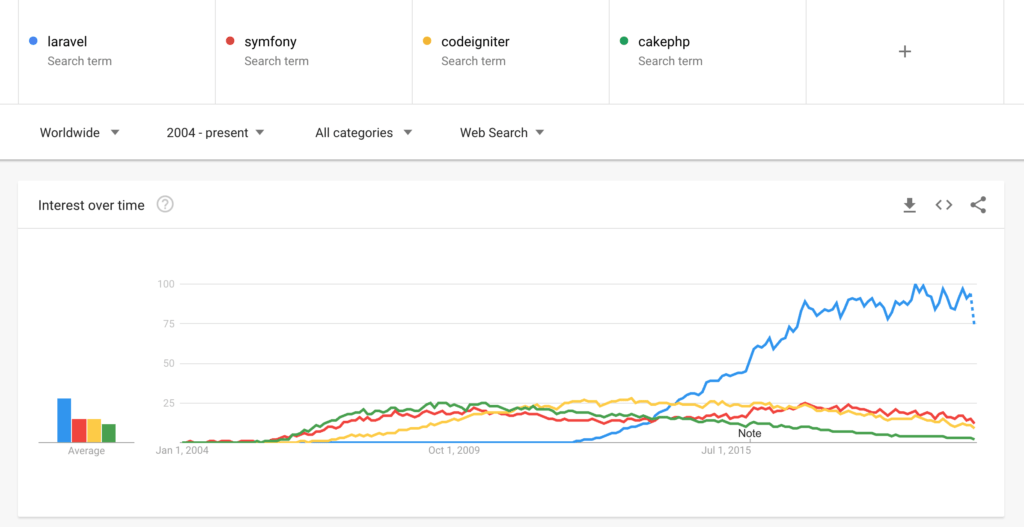Viewport: 1024px width, 527px height.
Task: Edit the laravel search term
Action: (117, 52)
